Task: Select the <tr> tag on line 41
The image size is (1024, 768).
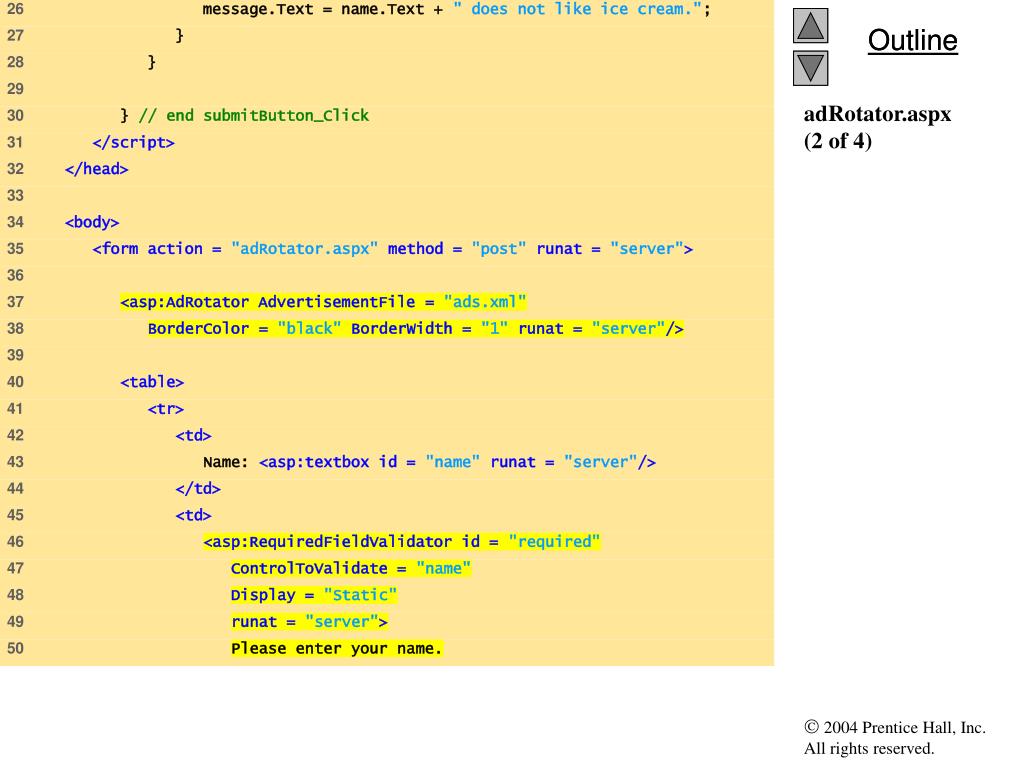Action: 166,409
